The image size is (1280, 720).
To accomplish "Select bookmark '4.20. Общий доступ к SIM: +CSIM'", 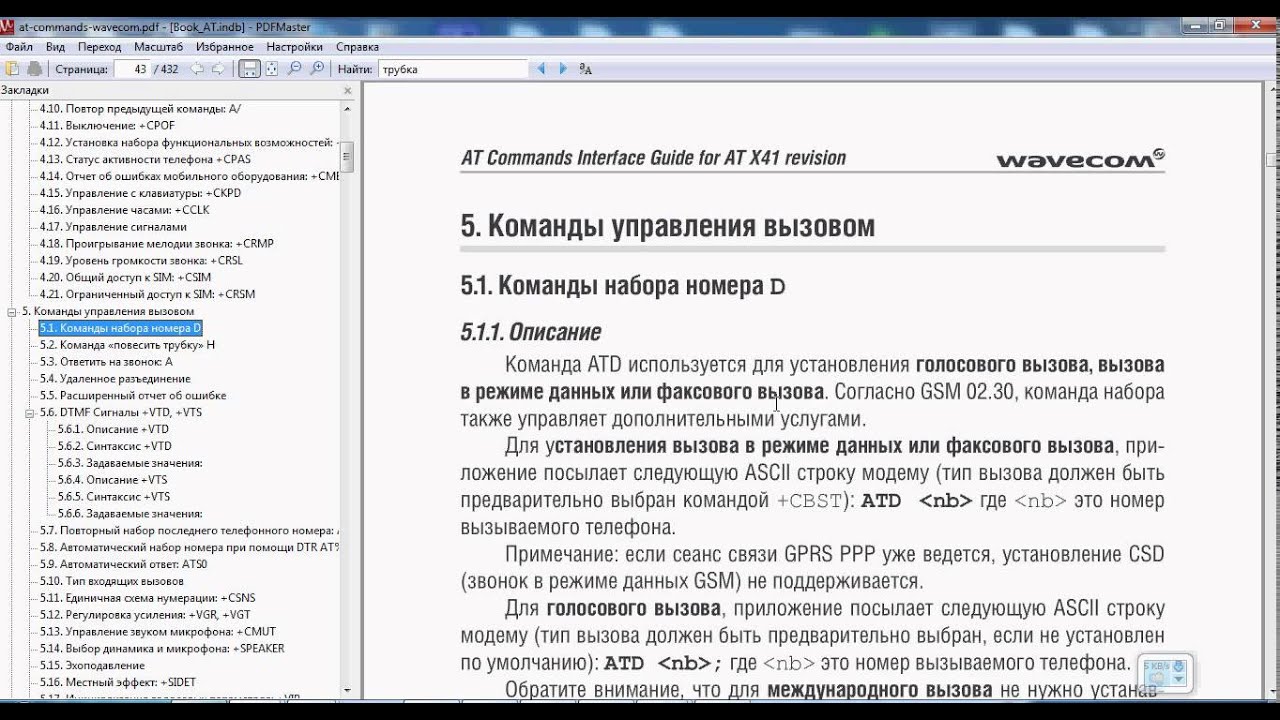I will 126,277.
